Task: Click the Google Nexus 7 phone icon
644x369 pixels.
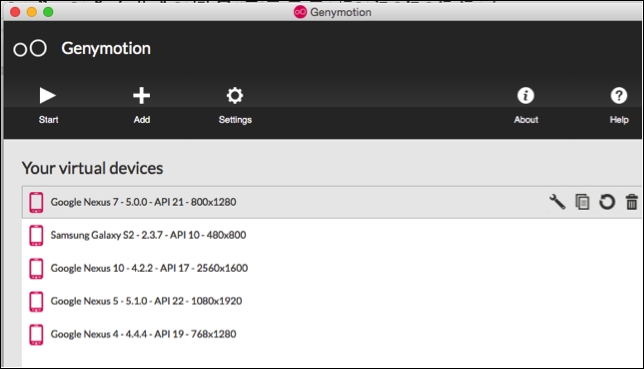Action: (36, 202)
